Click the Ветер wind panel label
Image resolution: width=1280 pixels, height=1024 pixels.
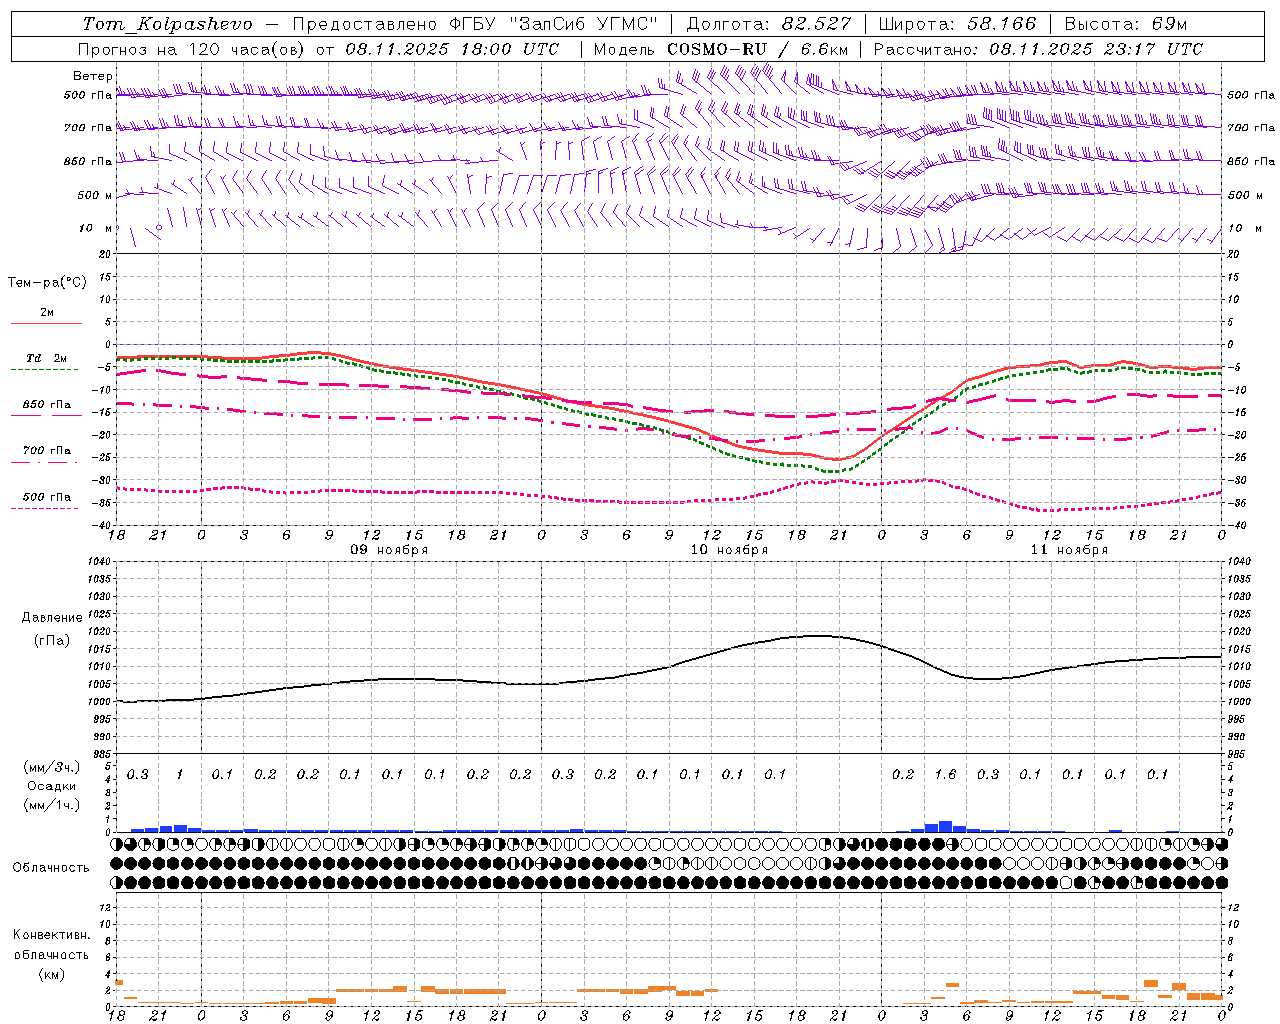[x=93, y=76]
